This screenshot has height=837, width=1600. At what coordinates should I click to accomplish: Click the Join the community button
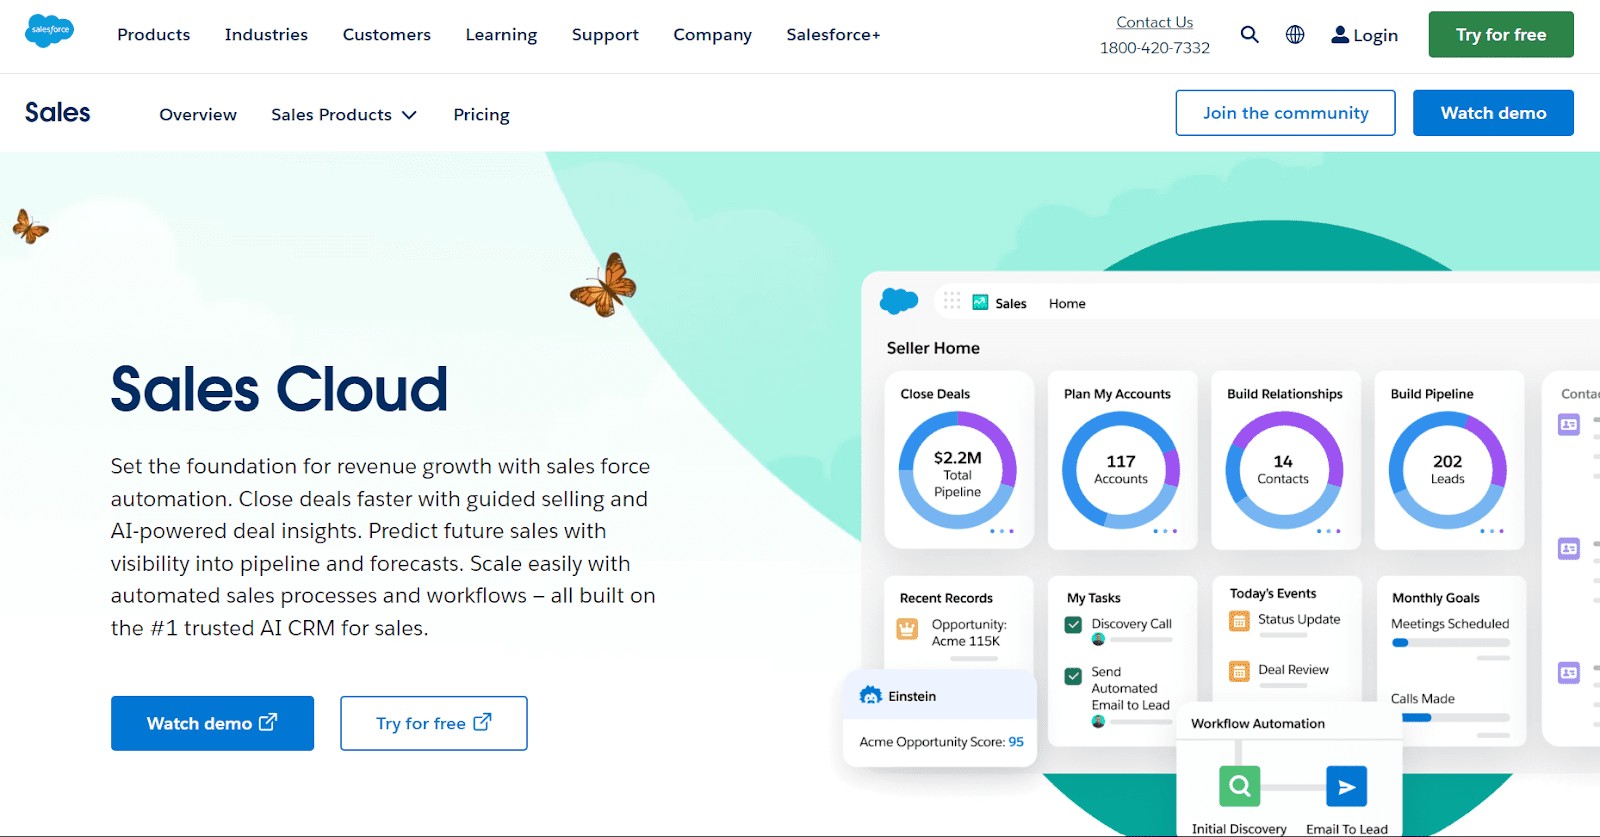click(x=1285, y=113)
